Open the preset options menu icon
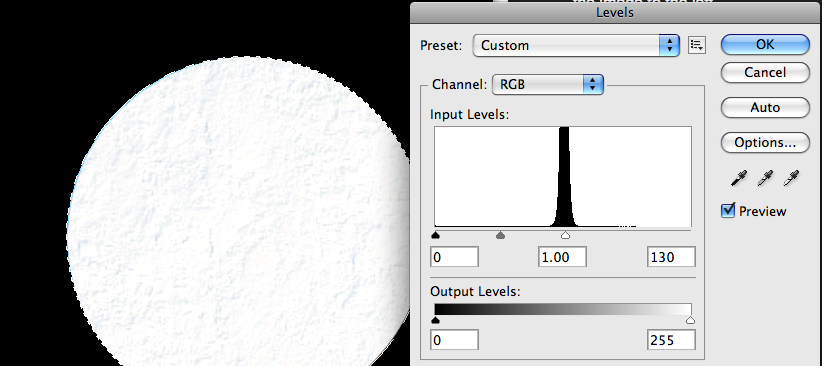Screen dimensions: 822x366 pyautogui.click(x=697, y=46)
